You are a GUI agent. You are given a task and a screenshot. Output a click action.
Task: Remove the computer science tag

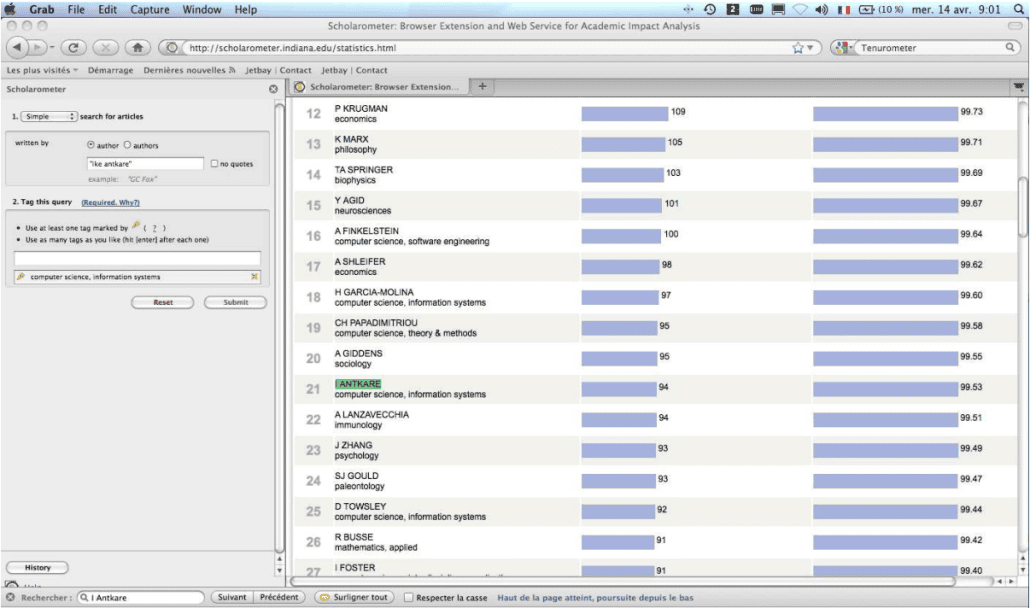(254, 276)
